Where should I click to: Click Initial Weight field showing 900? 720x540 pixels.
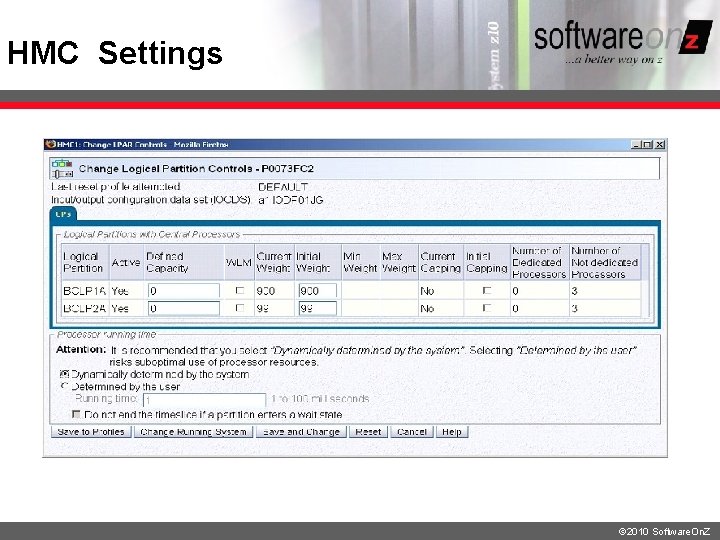(x=317, y=291)
